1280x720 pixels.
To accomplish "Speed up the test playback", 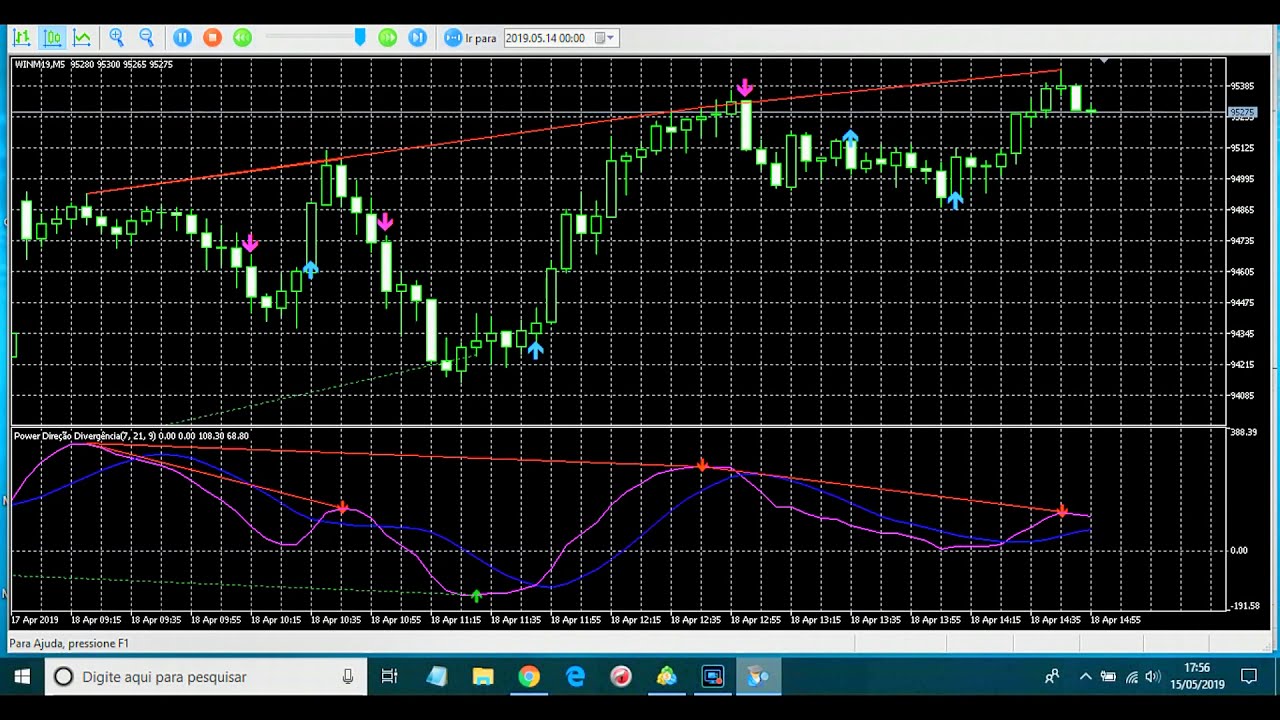I will pyautogui.click(x=388, y=38).
